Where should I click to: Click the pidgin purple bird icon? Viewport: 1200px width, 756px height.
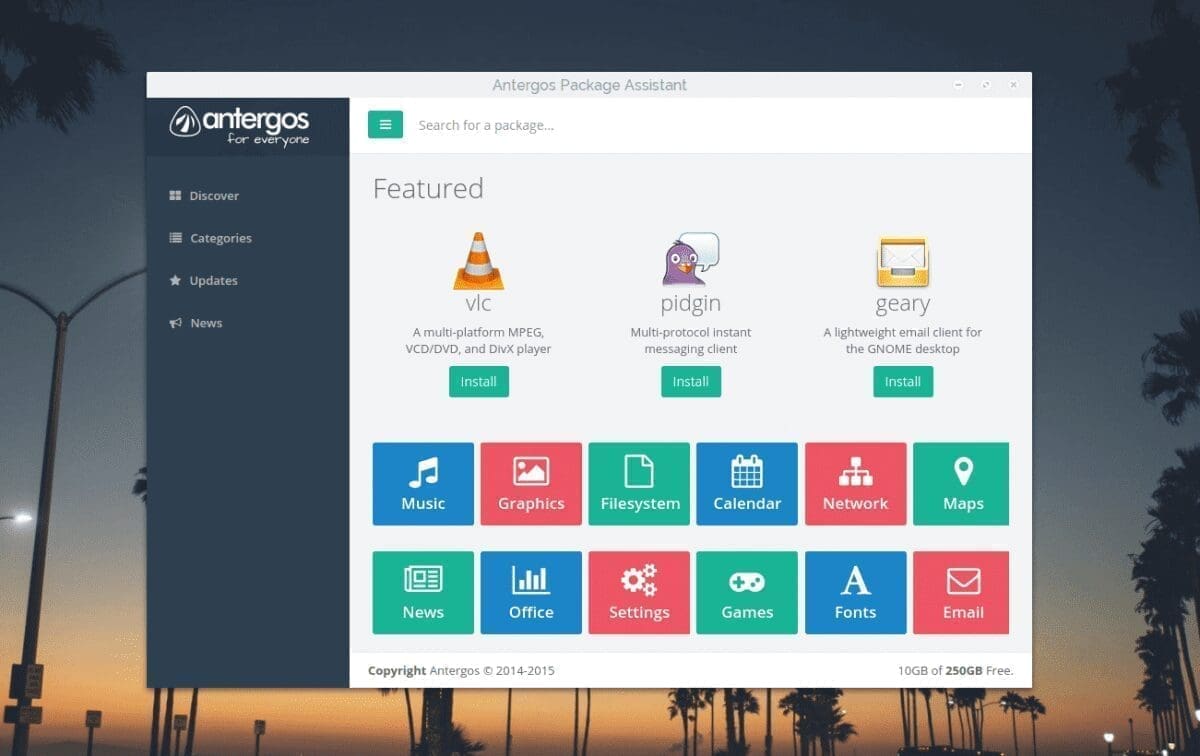691,259
